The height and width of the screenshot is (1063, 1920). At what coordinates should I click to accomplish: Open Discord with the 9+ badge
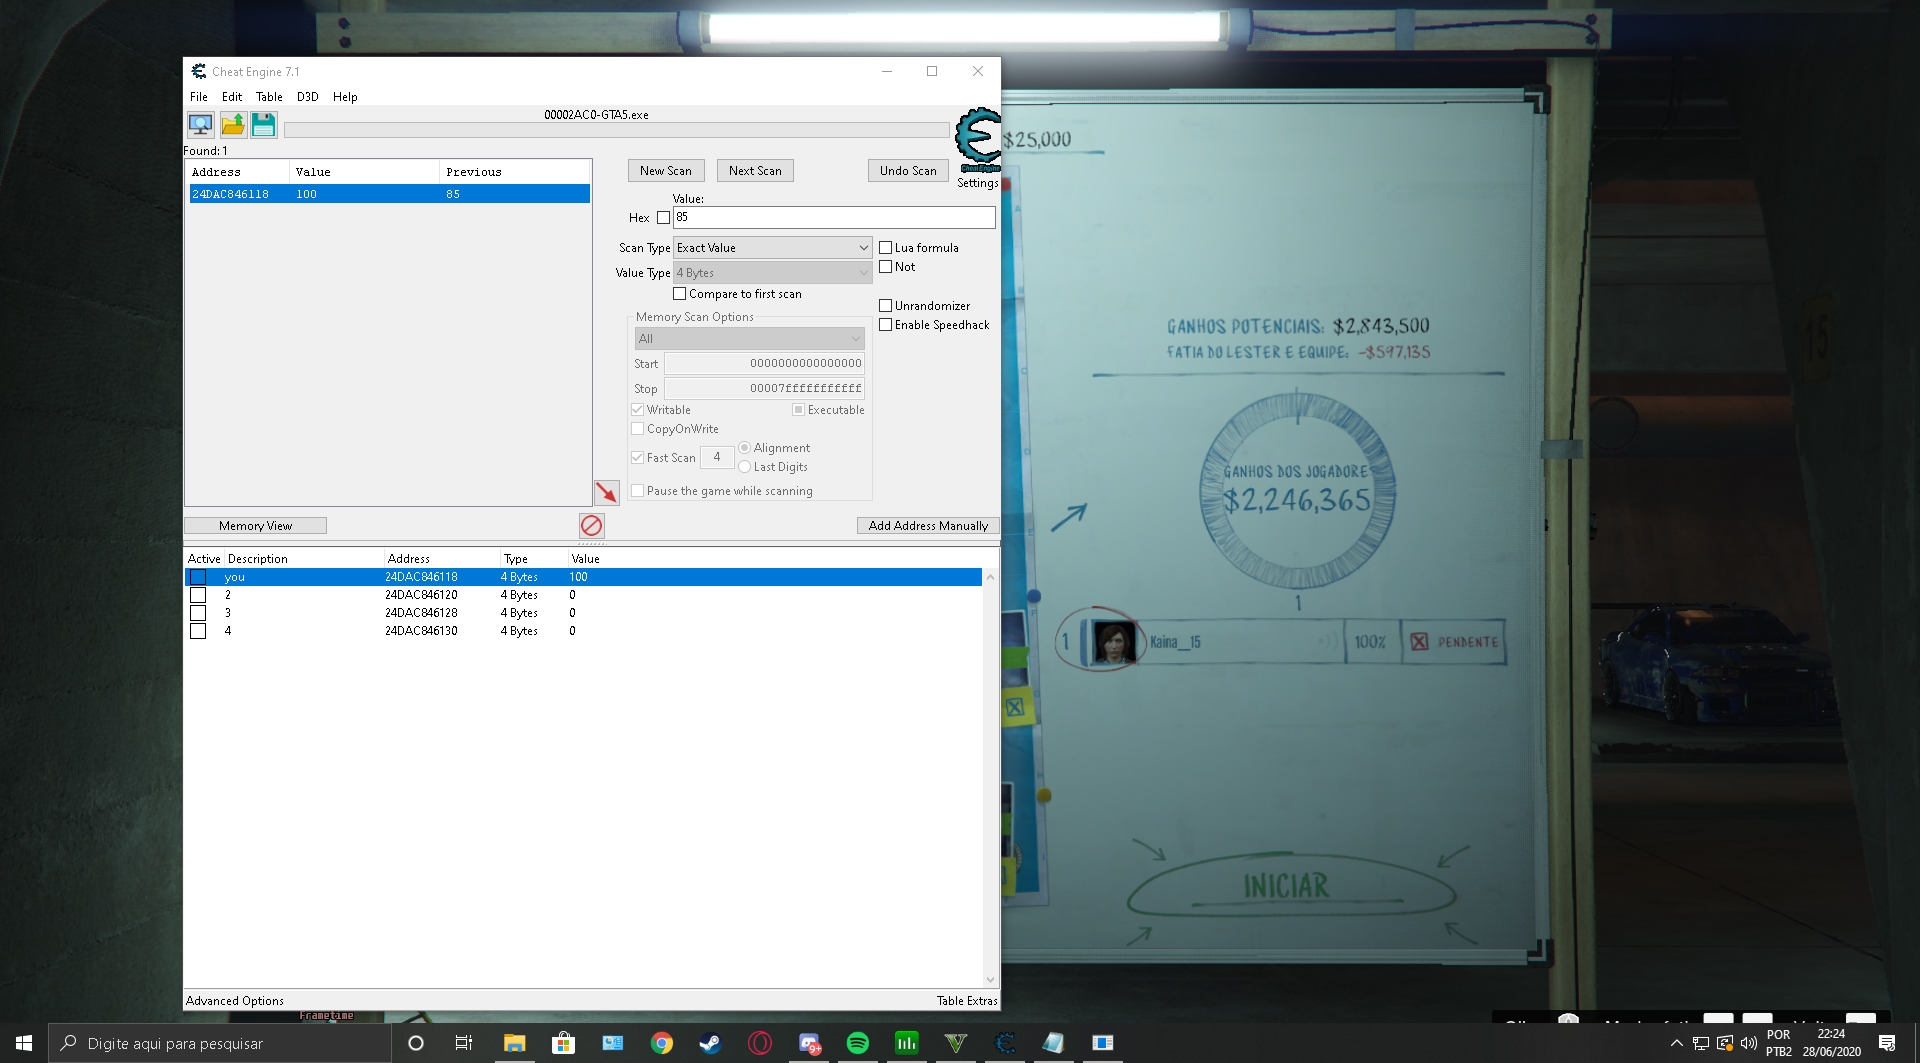point(809,1043)
